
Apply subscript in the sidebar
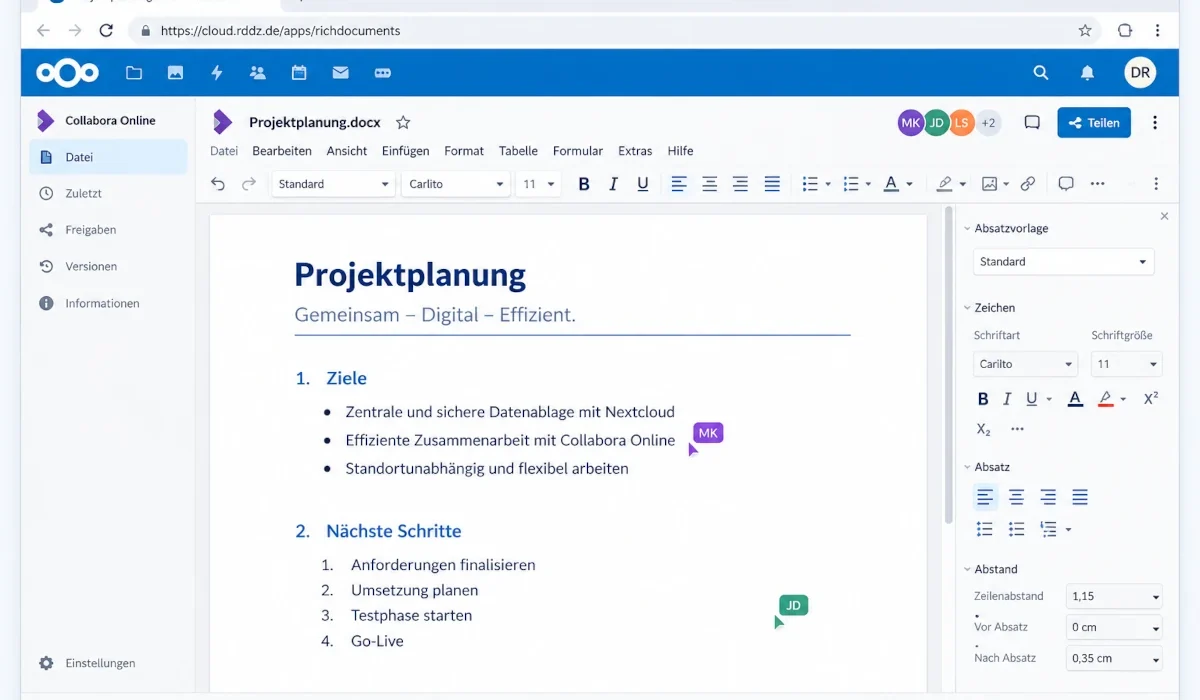pyautogui.click(x=984, y=429)
